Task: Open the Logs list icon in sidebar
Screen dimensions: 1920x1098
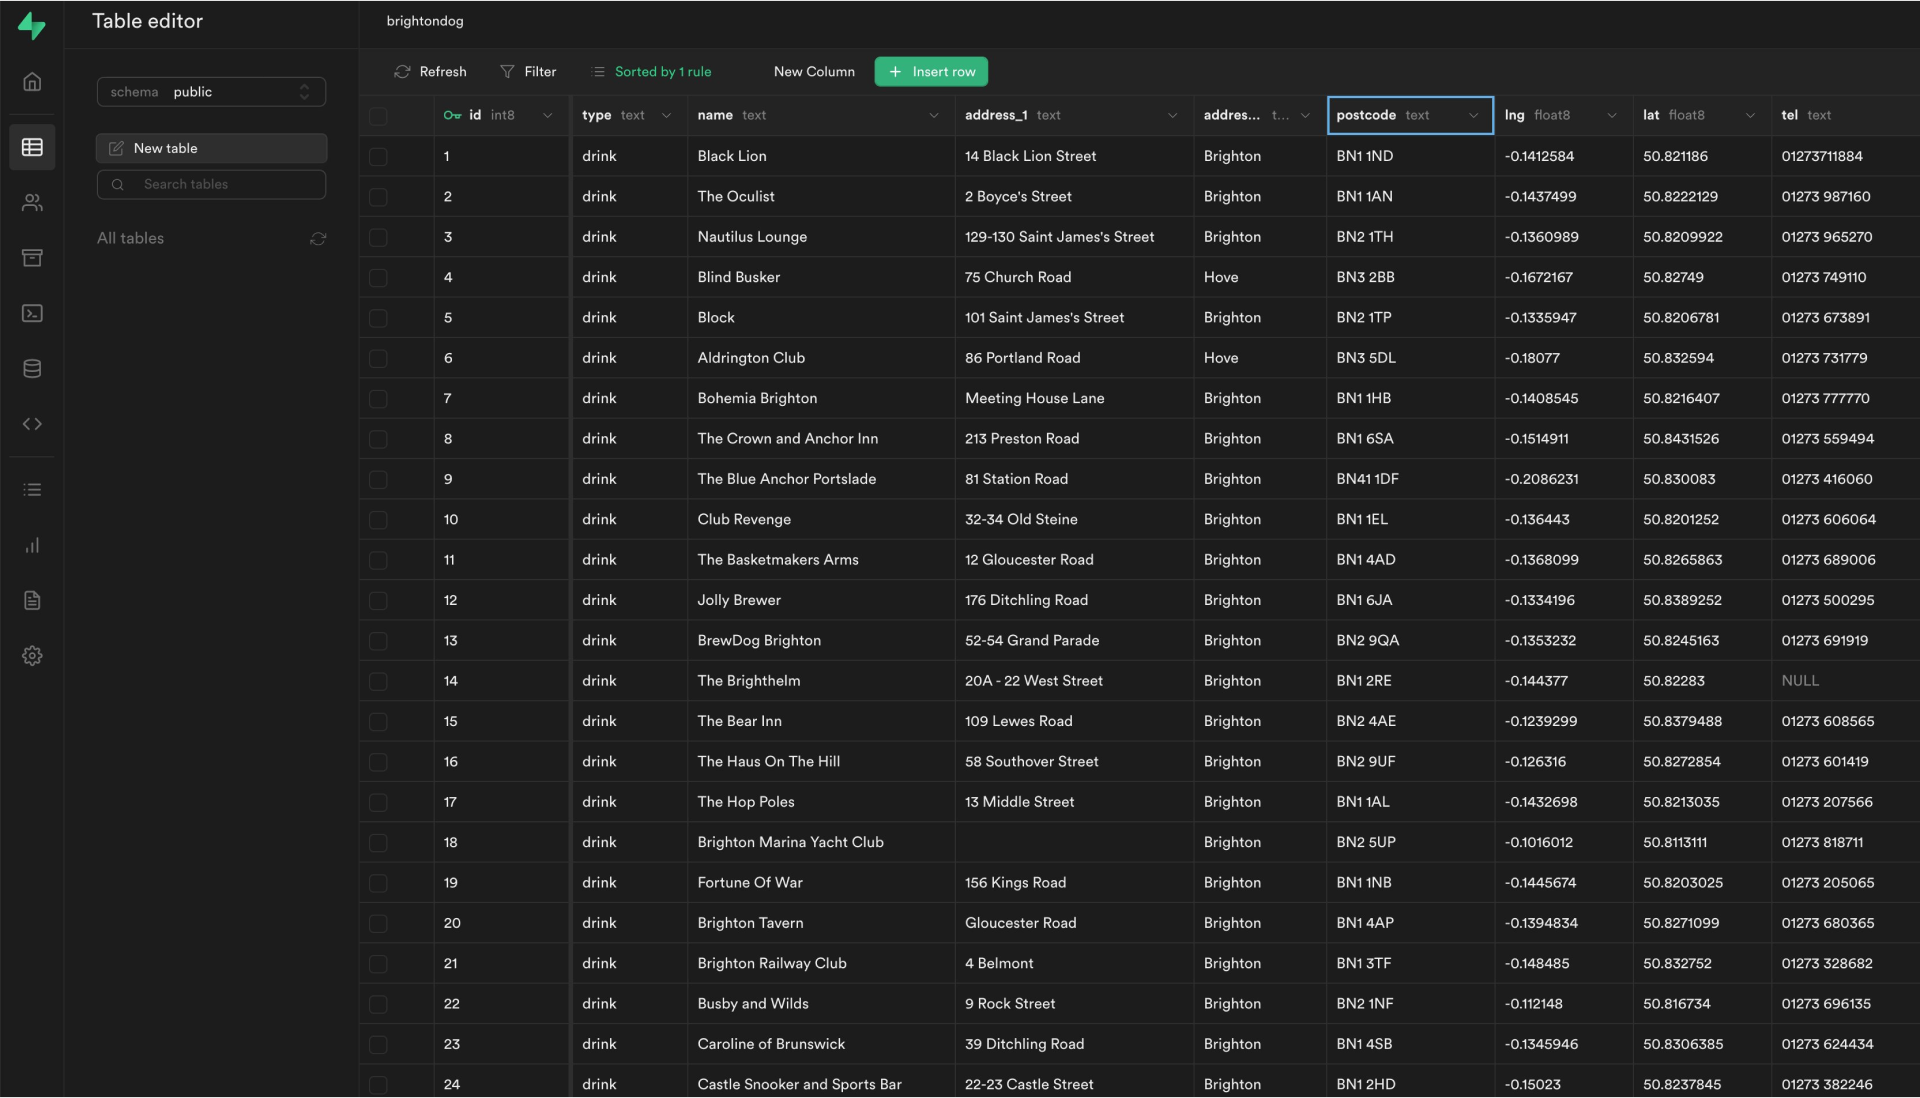Action: click(x=32, y=490)
